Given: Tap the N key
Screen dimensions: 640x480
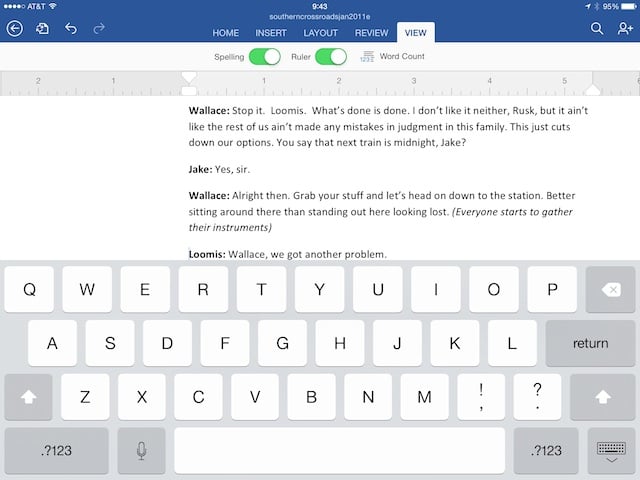Looking at the screenshot, I should 368,397.
